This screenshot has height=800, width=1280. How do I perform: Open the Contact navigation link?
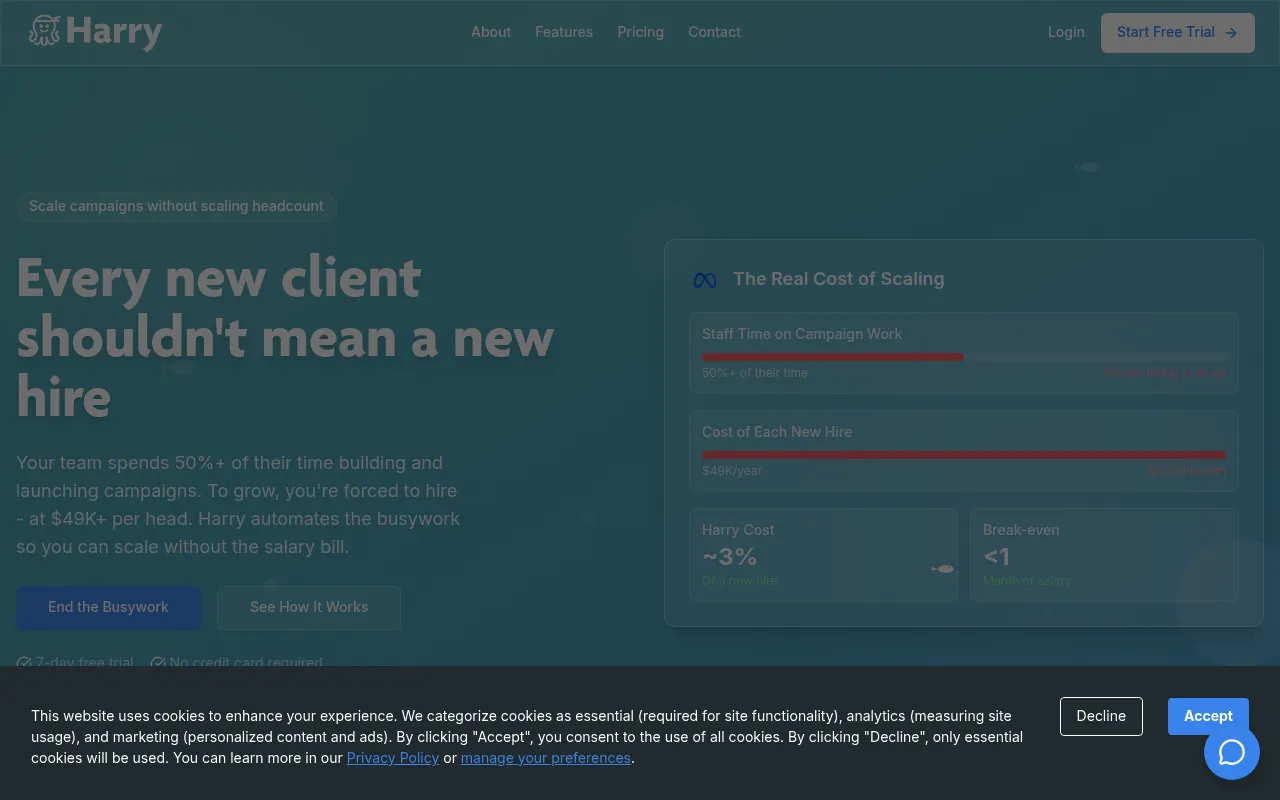tap(714, 32)
